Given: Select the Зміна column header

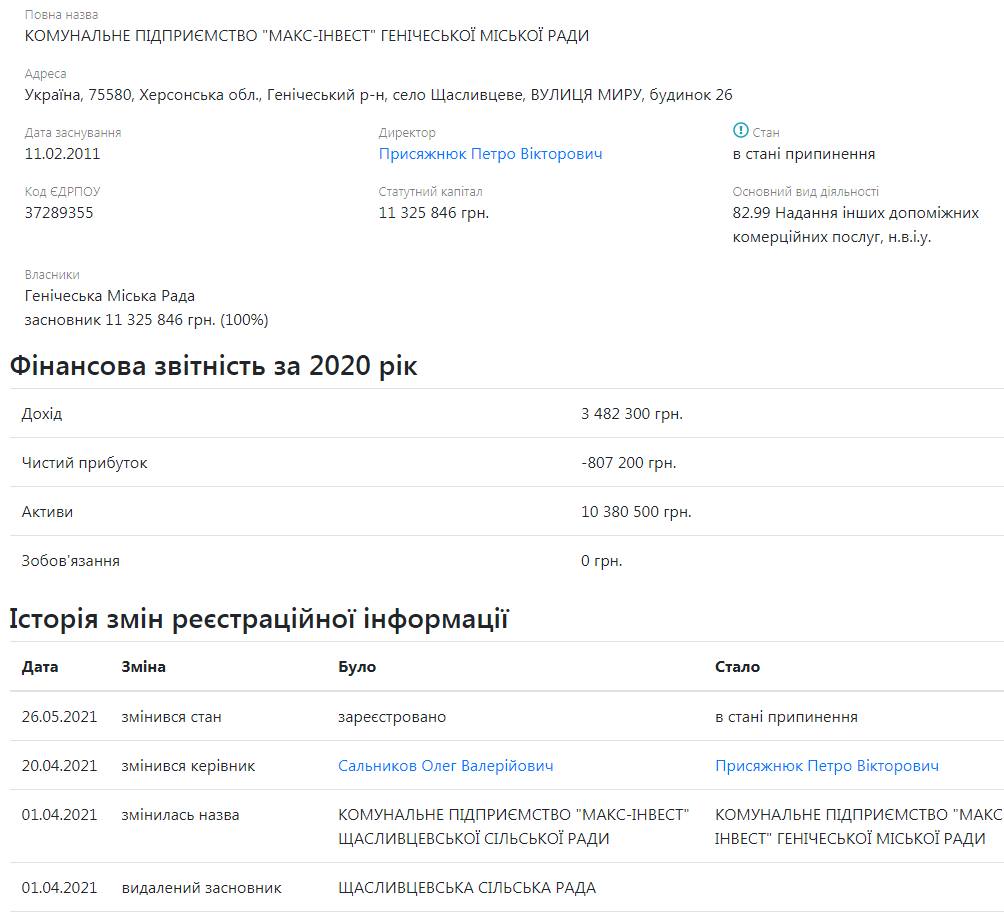Looking at the screenshot, I should click(x=143, y=667).
